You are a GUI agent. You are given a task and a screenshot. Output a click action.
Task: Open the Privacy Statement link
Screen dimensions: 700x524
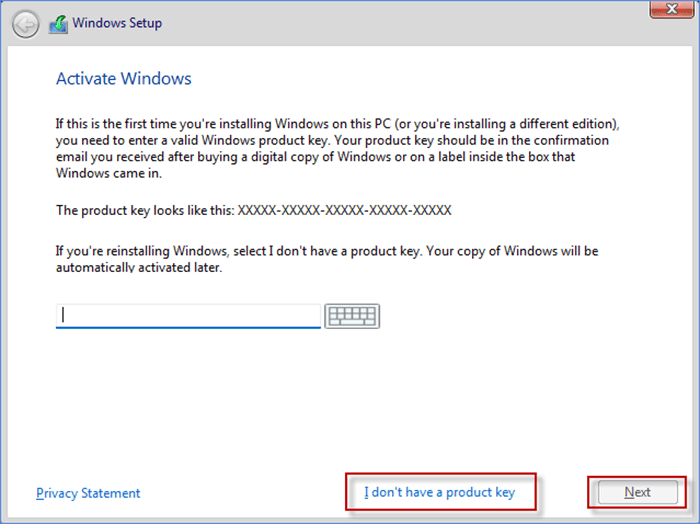coord(88,493)
